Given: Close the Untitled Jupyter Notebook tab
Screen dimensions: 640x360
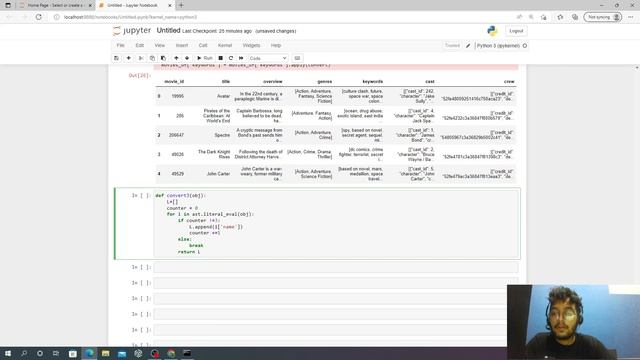Looking at the screenshot, I should (170, 5).
